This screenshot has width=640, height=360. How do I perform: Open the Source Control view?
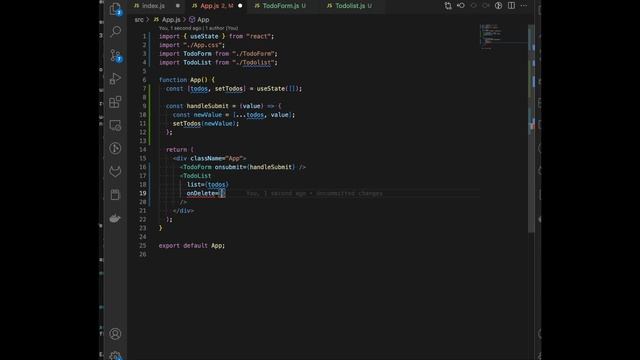(116, 55)
